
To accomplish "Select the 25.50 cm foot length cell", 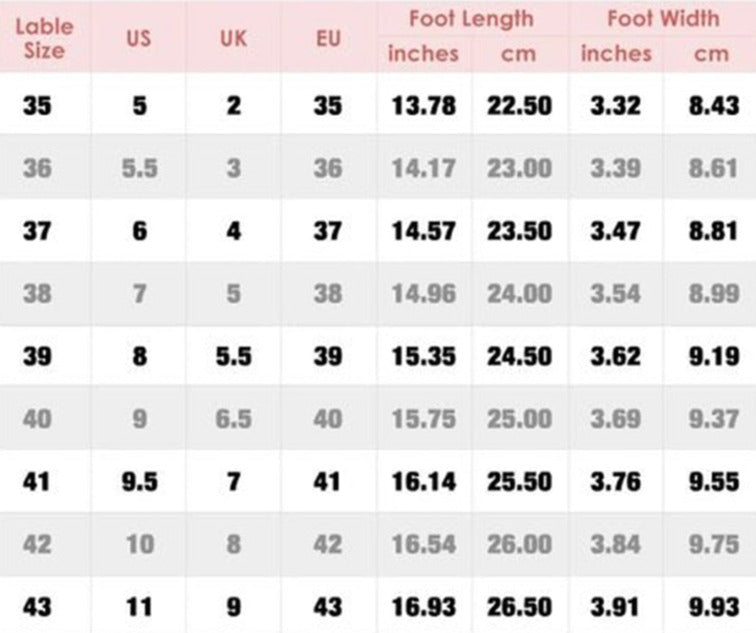I will (519, 482).
